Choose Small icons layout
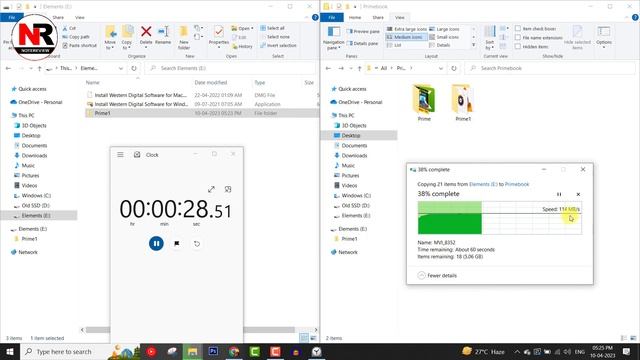This screenshot has width=640, height=360. 444,37
